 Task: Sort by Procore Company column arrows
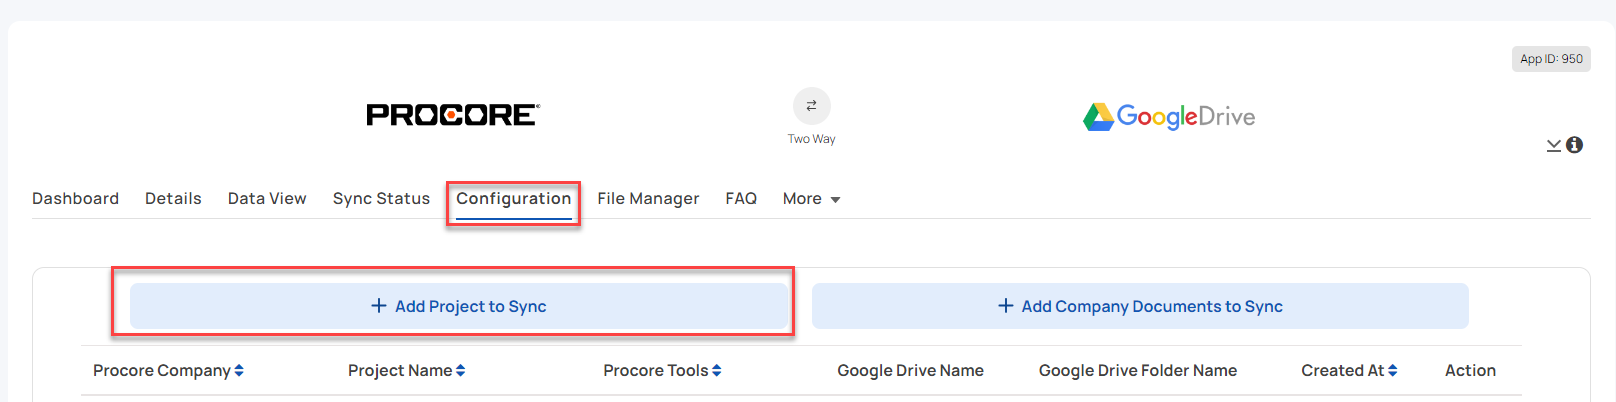point(239,371)
